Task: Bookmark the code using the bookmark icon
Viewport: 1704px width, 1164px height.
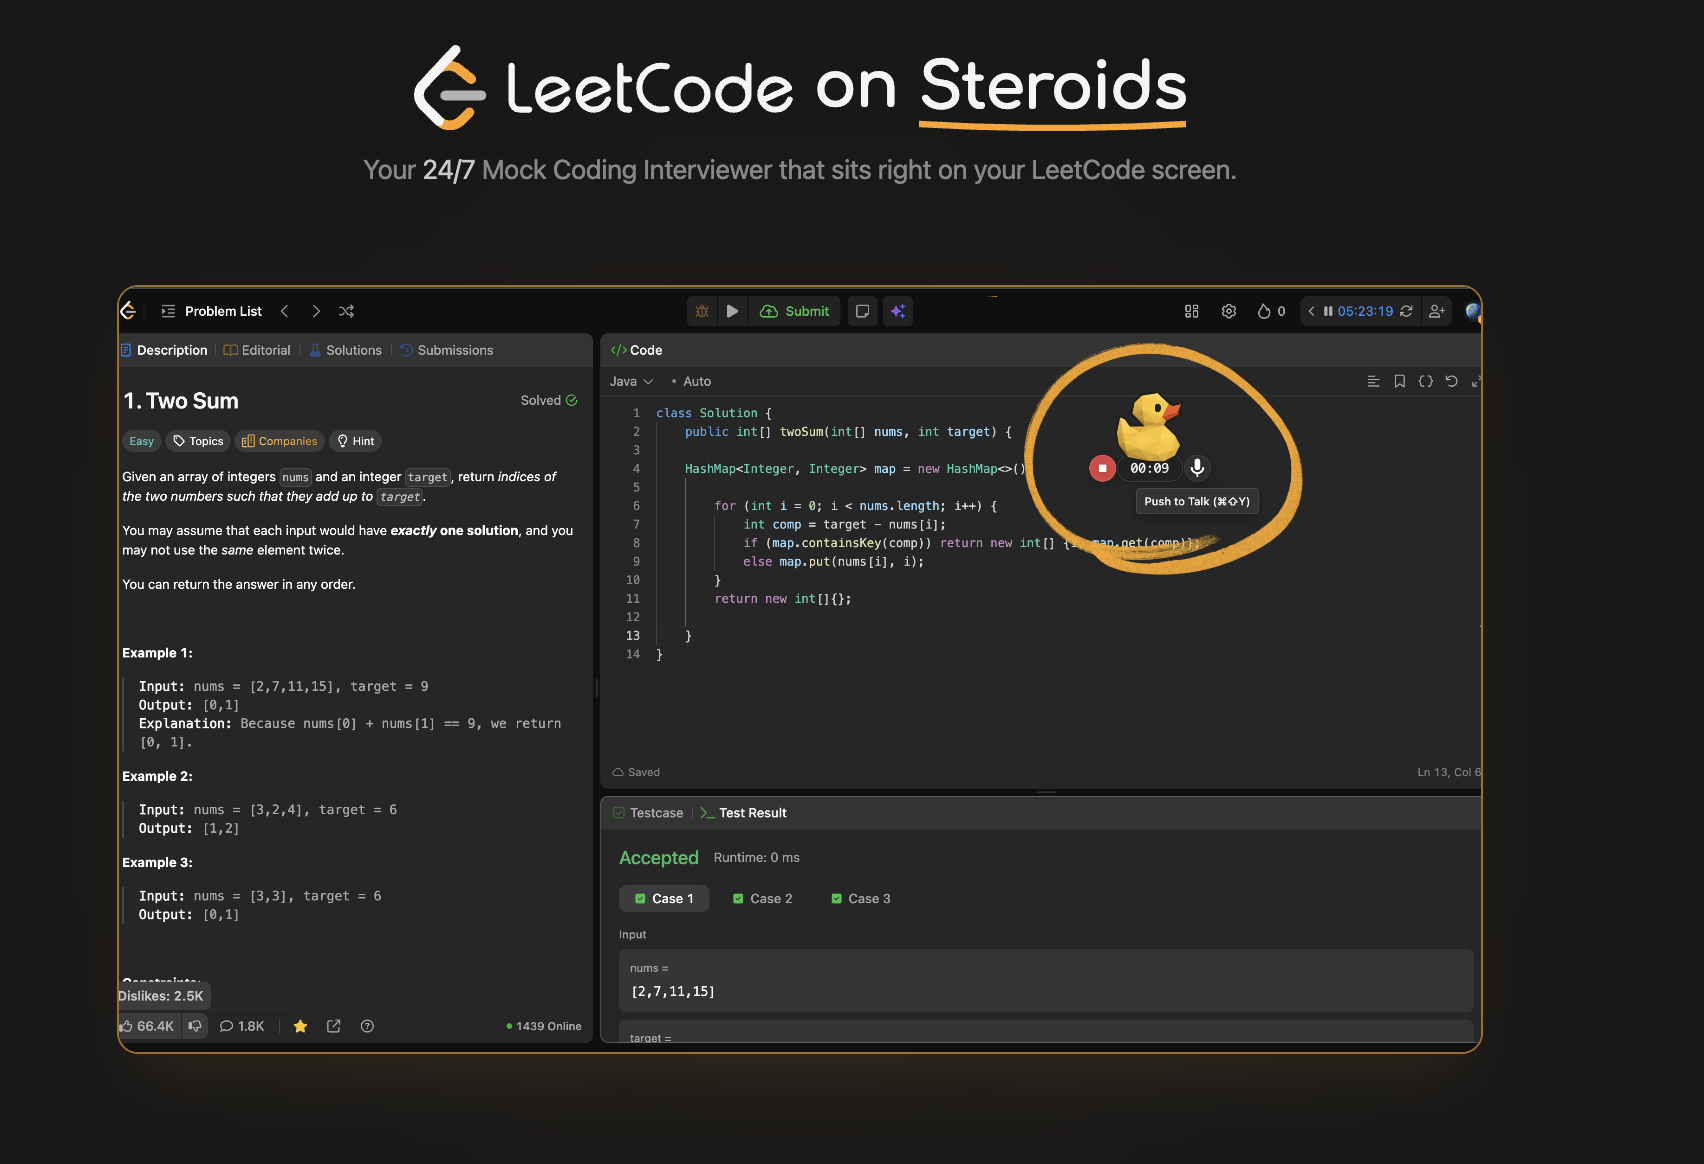Action: 1399,381
